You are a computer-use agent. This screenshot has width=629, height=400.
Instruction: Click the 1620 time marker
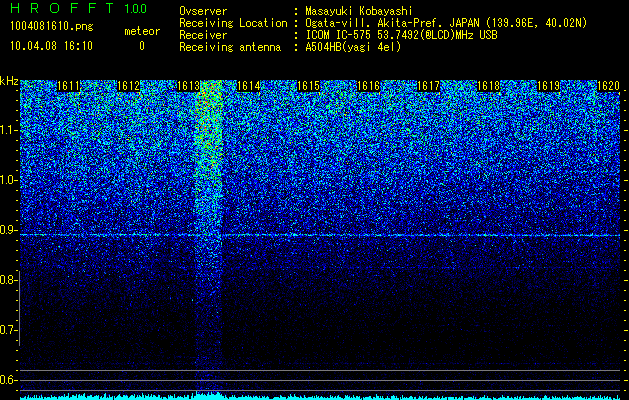[609, 86]
